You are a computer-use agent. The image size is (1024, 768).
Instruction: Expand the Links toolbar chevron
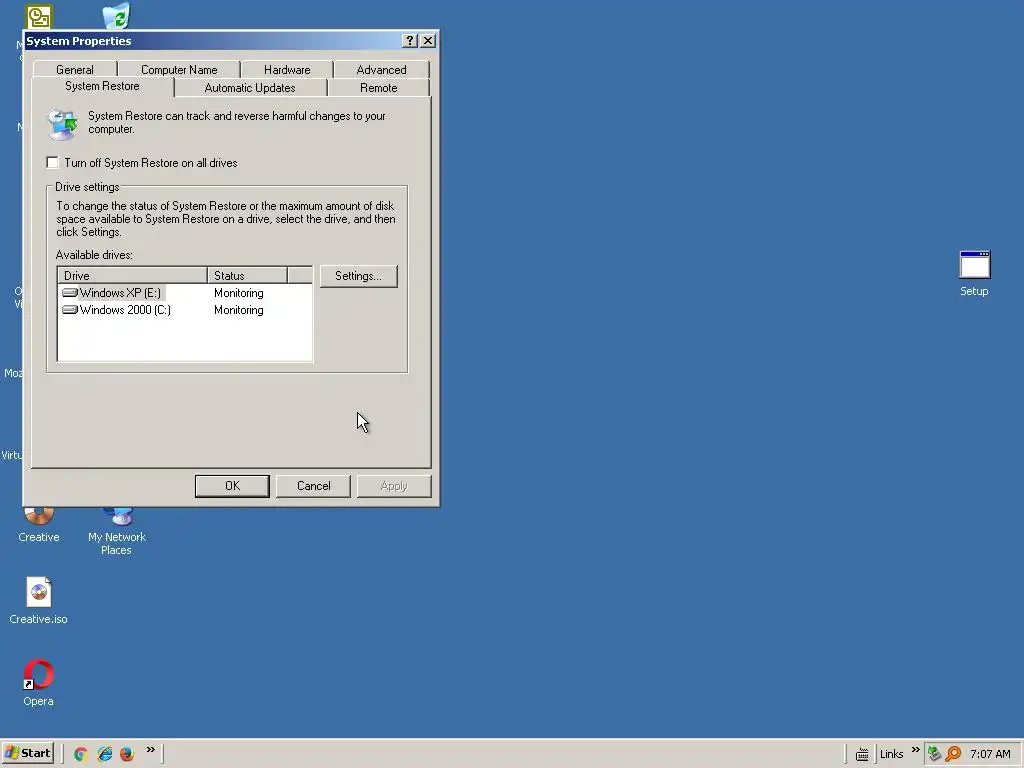915,750
